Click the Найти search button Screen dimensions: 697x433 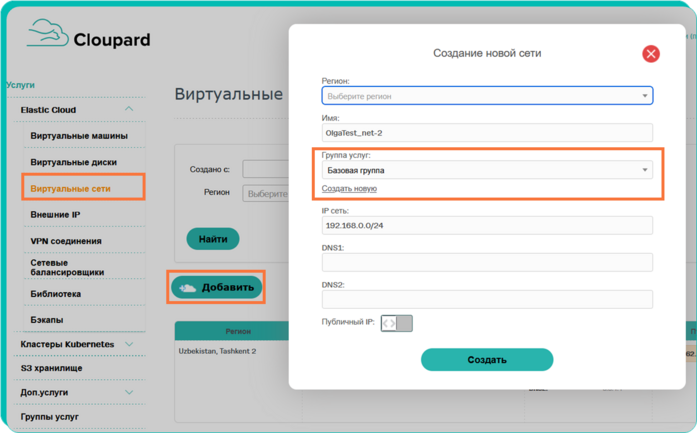tap(212, 239)
